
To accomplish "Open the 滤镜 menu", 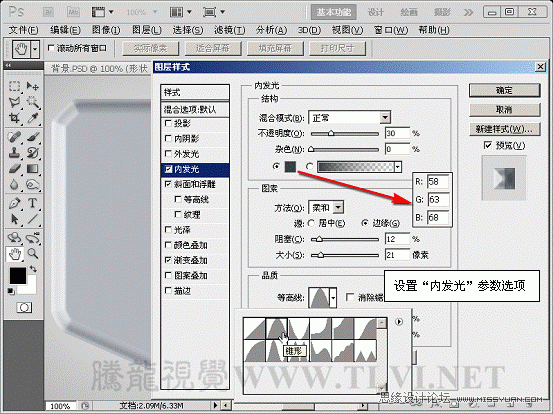I will click(230, 31).
